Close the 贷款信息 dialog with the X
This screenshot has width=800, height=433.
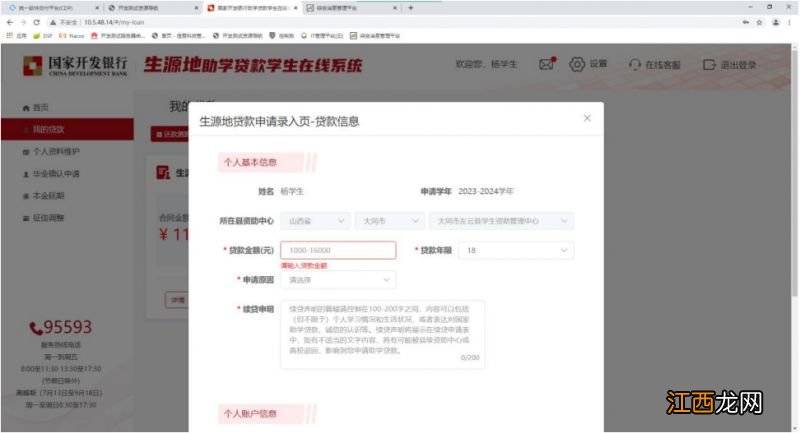587,118
